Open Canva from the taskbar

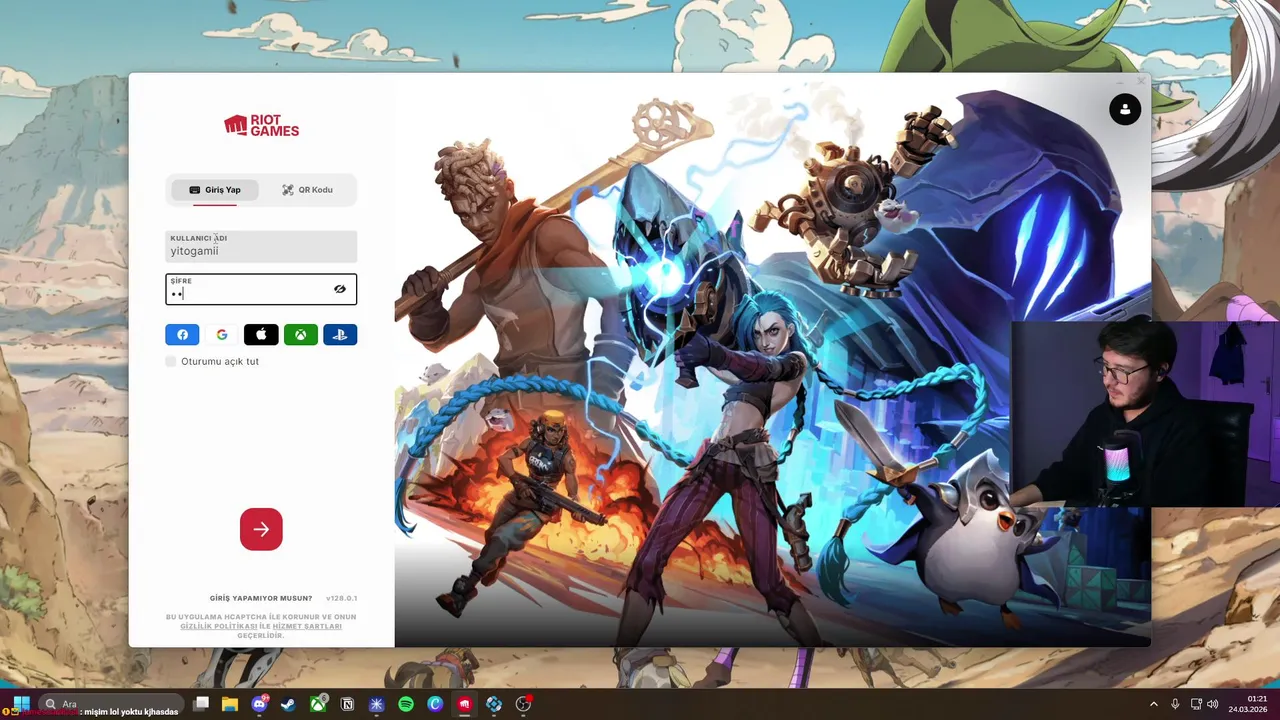[x=435, y=704]
